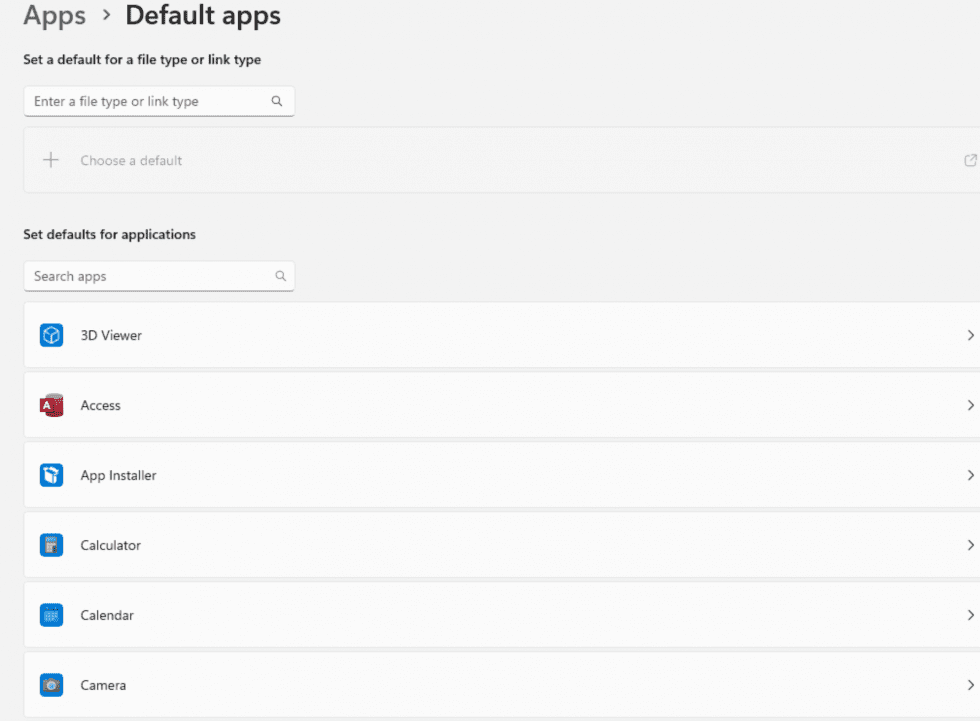The image size is (980, 721).
Task: Click the plus icon next to Choose a default
Action: coord(51,160)
